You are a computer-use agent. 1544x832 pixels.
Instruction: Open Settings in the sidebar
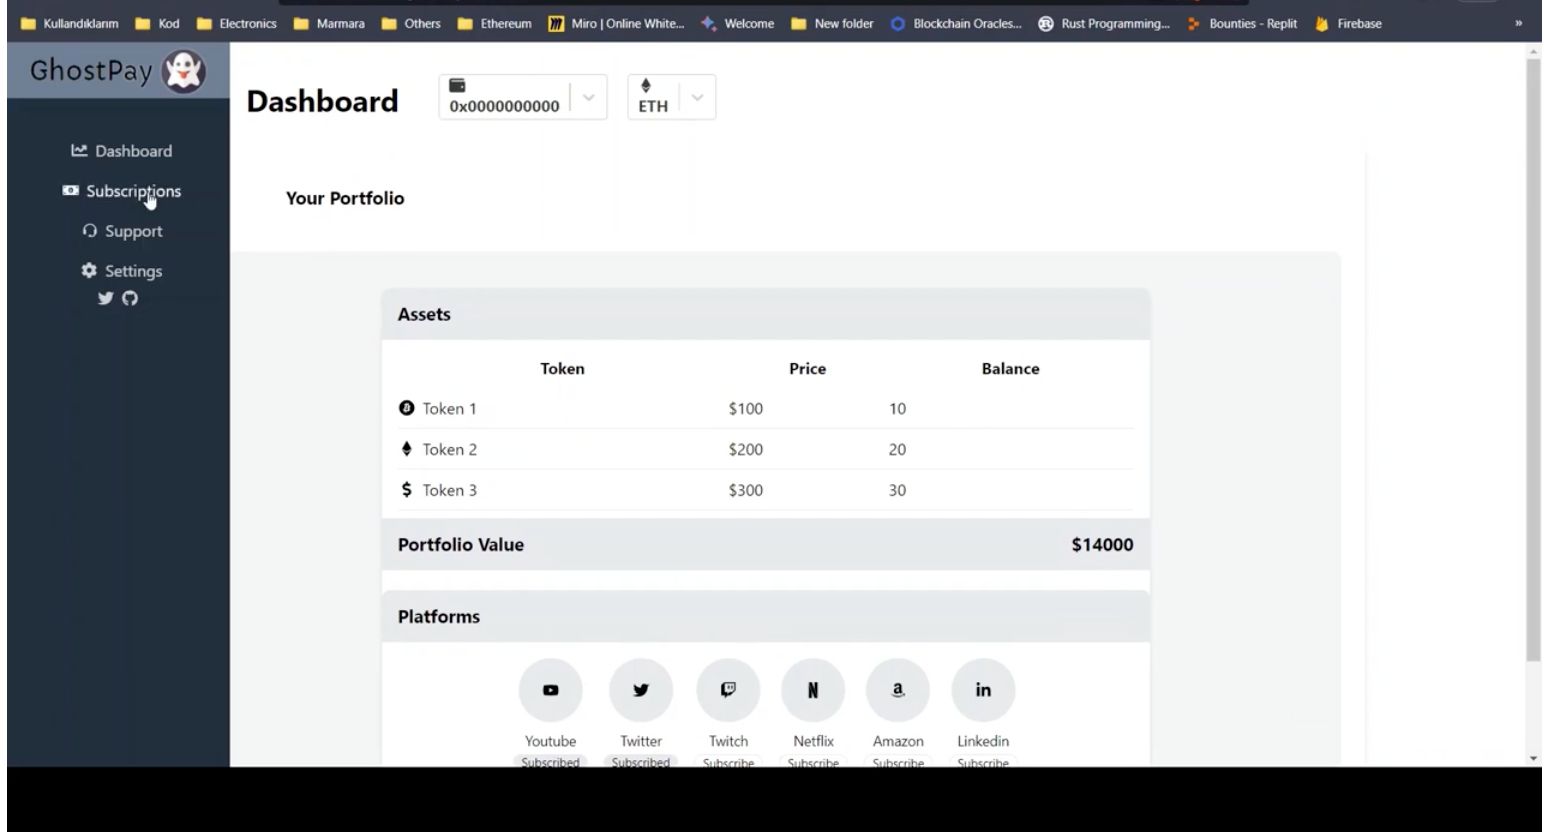[x=121, y=271]
